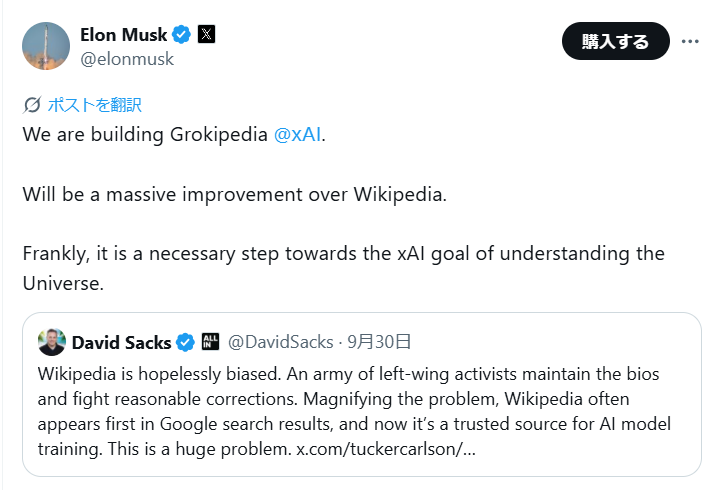Image resolution: width=721 pixels, height=490 pixels.
Task: Open the Elon Musk display name
Action: point(124,34)
